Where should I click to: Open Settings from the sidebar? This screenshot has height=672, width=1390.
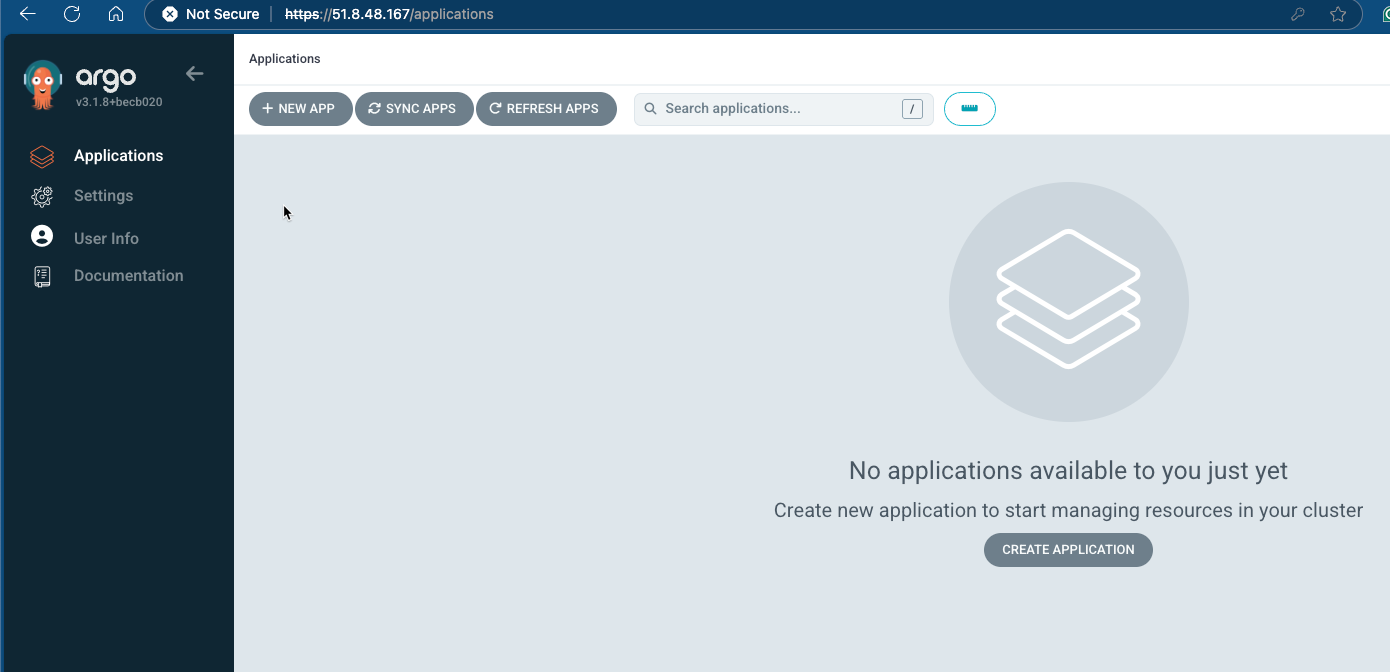[x=103, y=196]
